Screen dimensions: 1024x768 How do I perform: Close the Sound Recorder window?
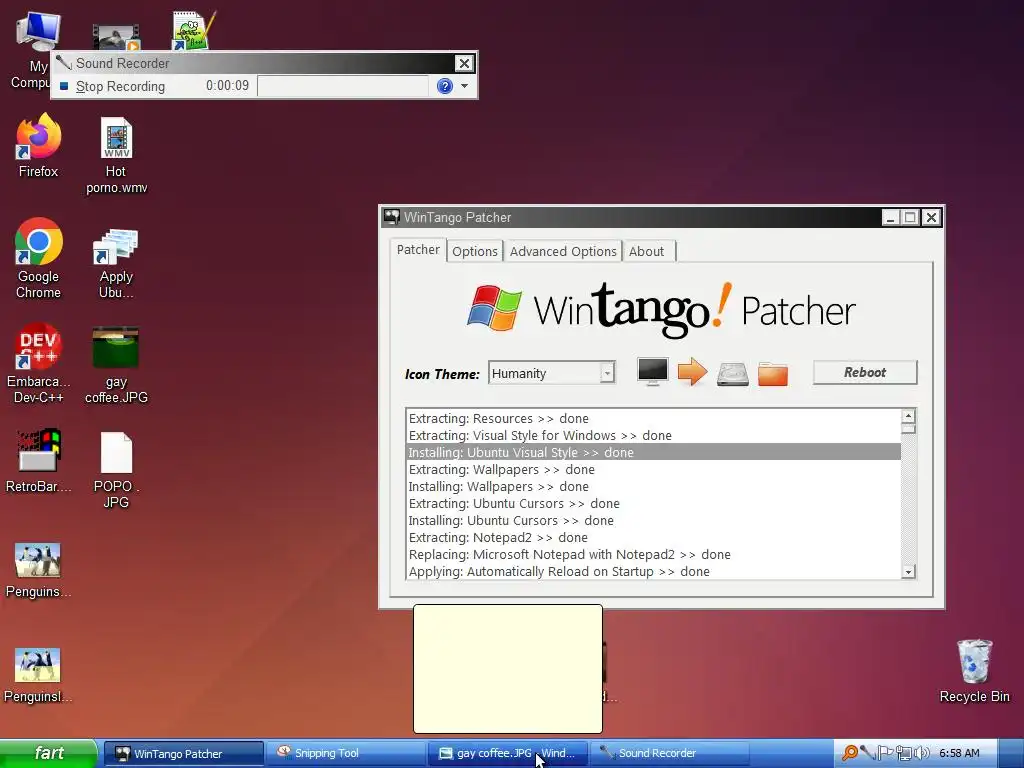(464, 63)
